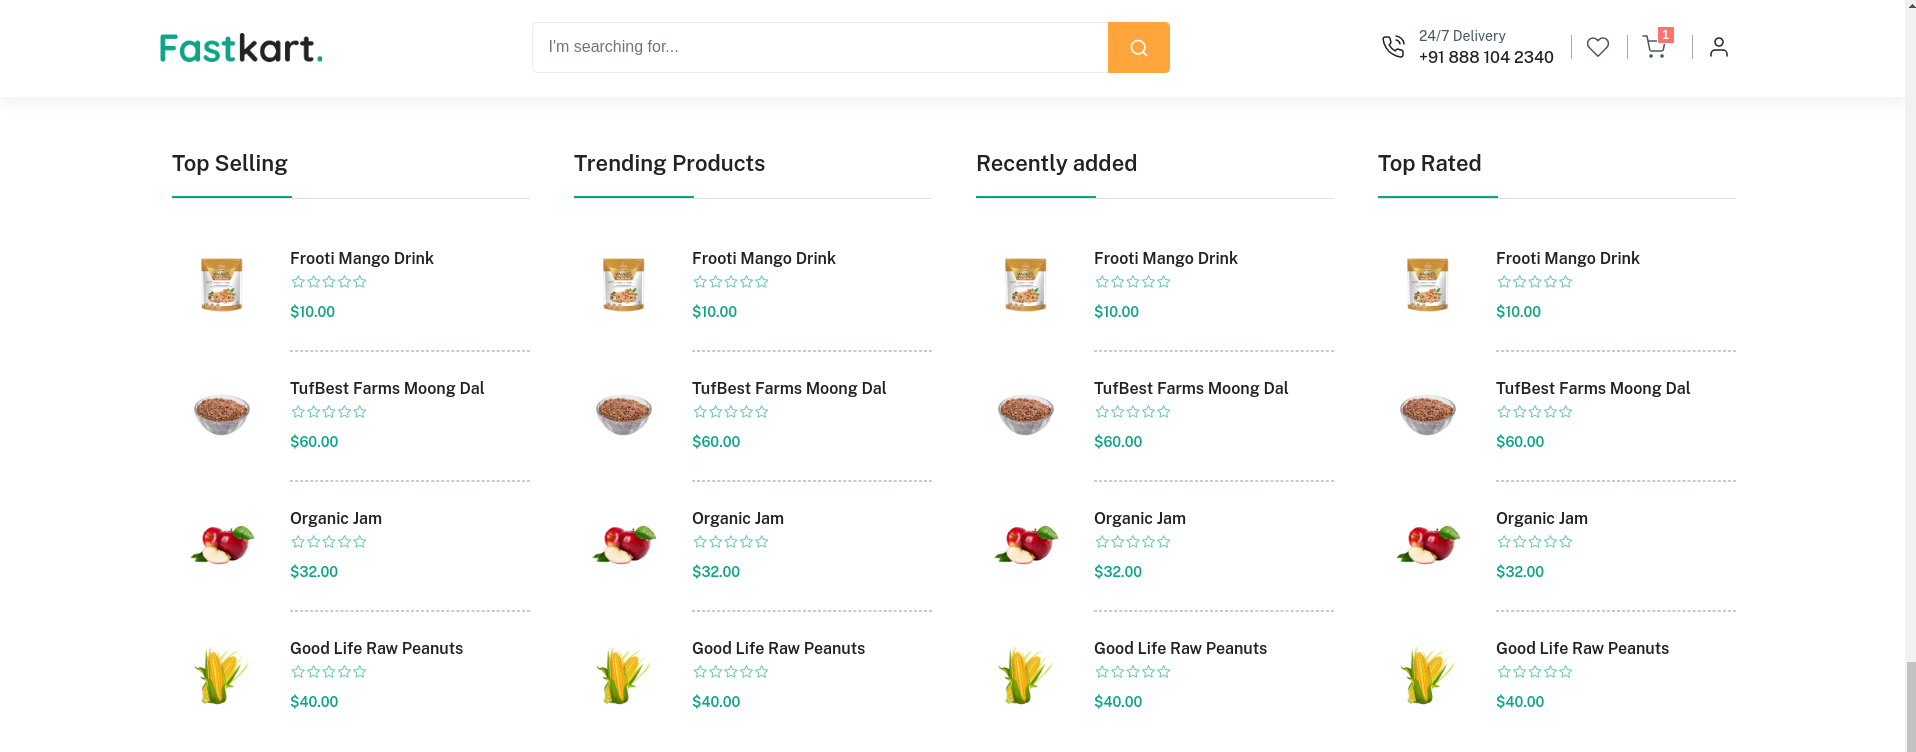1916x752 pixels.
Task: Open TufBest Farms Moong Dal in Trending Products
Action: (788, 388)
